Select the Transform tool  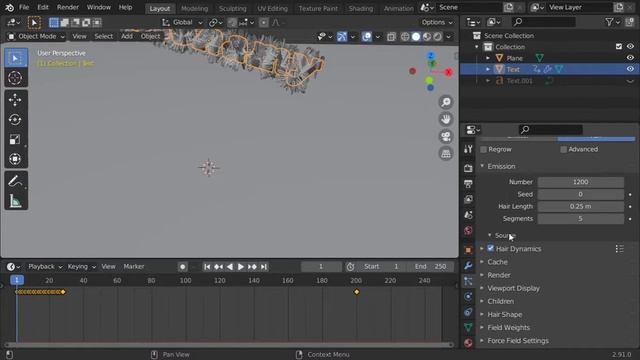[16, 159]
